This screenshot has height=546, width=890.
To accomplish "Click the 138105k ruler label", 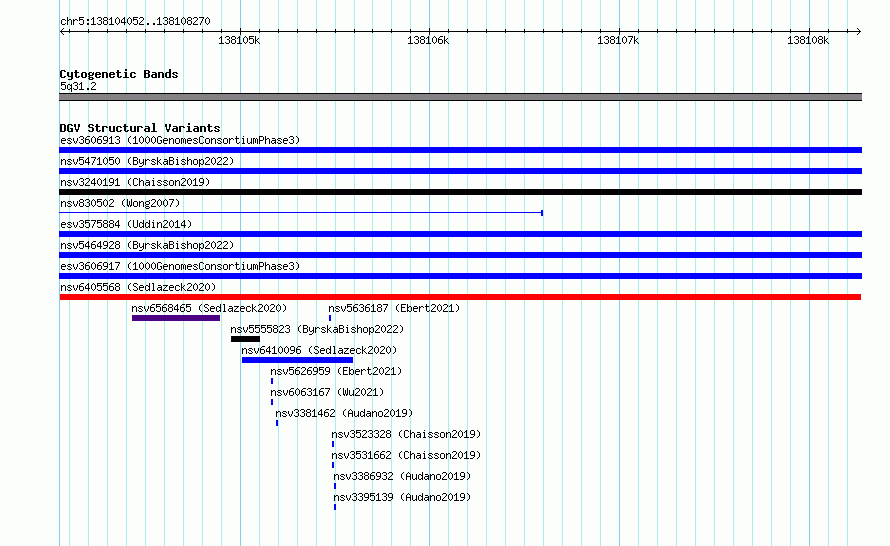I will (239, 40).
